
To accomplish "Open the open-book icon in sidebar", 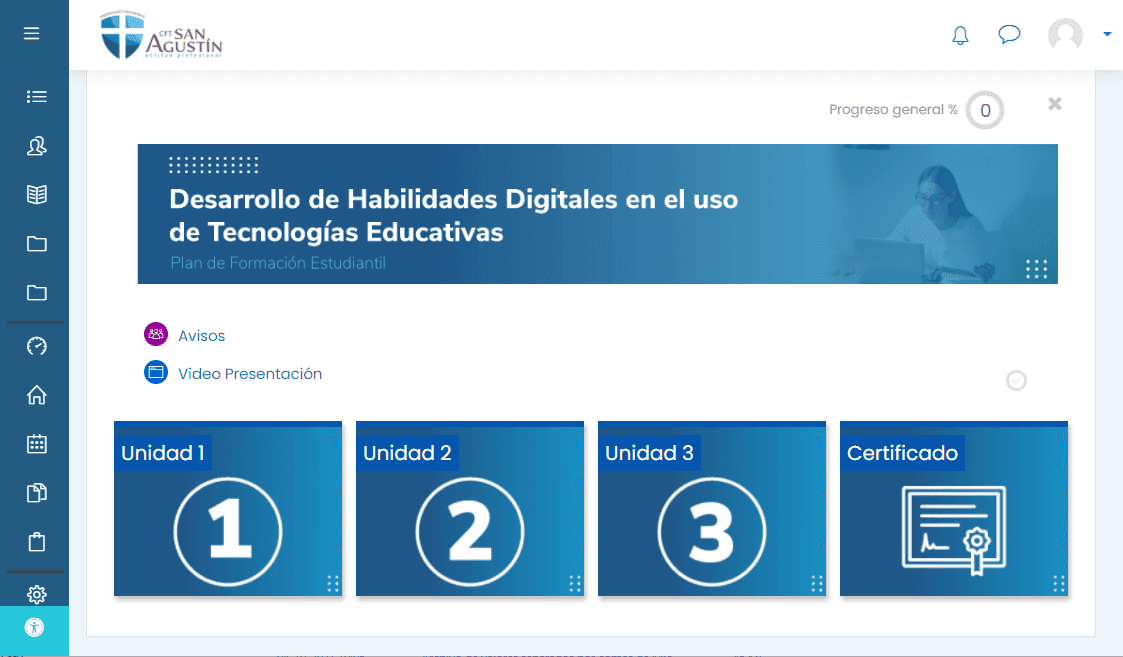I will 37,195.
